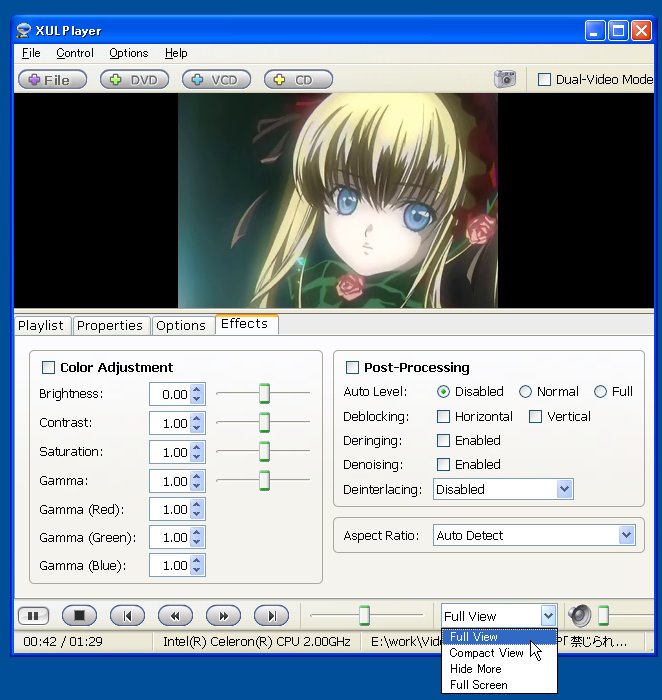The height and width of the screenshot is (700, 662).
Task: Open the Deinterlacing dropdown
Action: tap(503, 489)
